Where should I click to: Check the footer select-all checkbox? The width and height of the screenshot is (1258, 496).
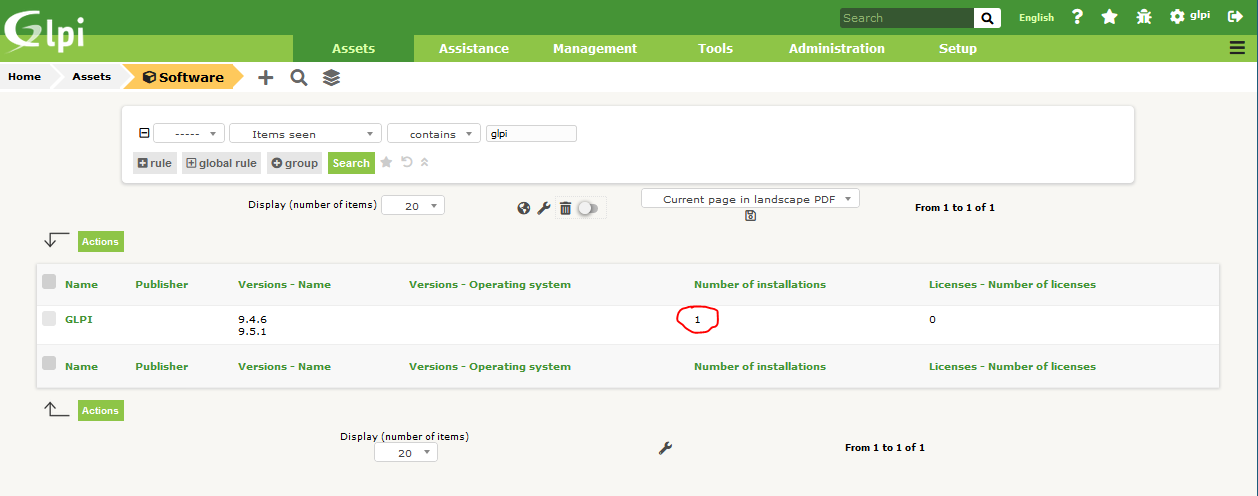(49, 365)
